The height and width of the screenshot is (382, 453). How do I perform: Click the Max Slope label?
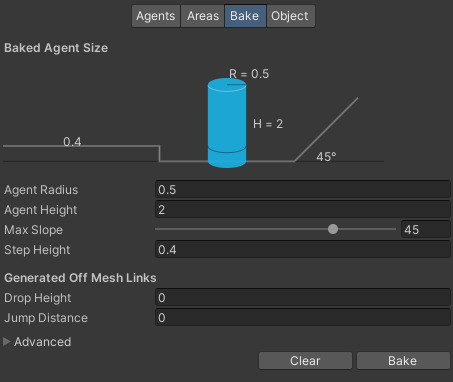click(x=33, y=230)
